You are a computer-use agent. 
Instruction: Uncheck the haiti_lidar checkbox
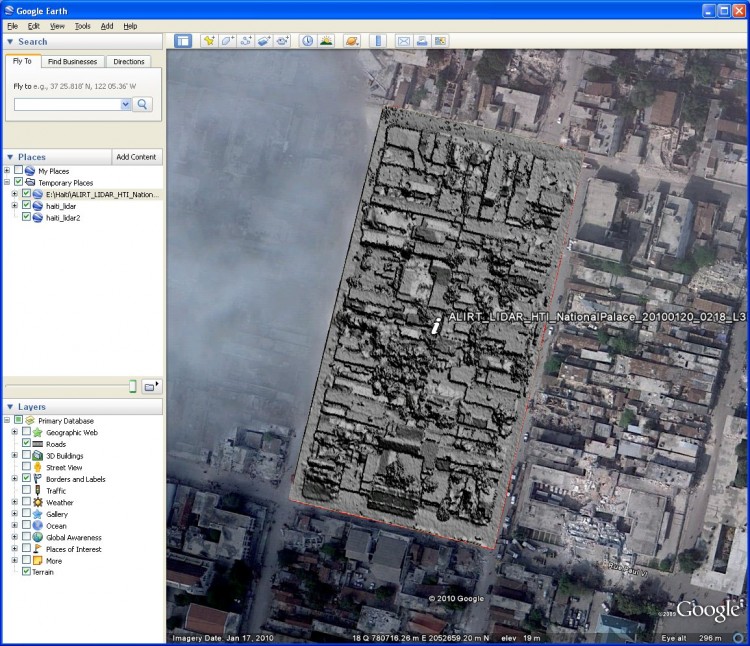[x=26, y=205]
